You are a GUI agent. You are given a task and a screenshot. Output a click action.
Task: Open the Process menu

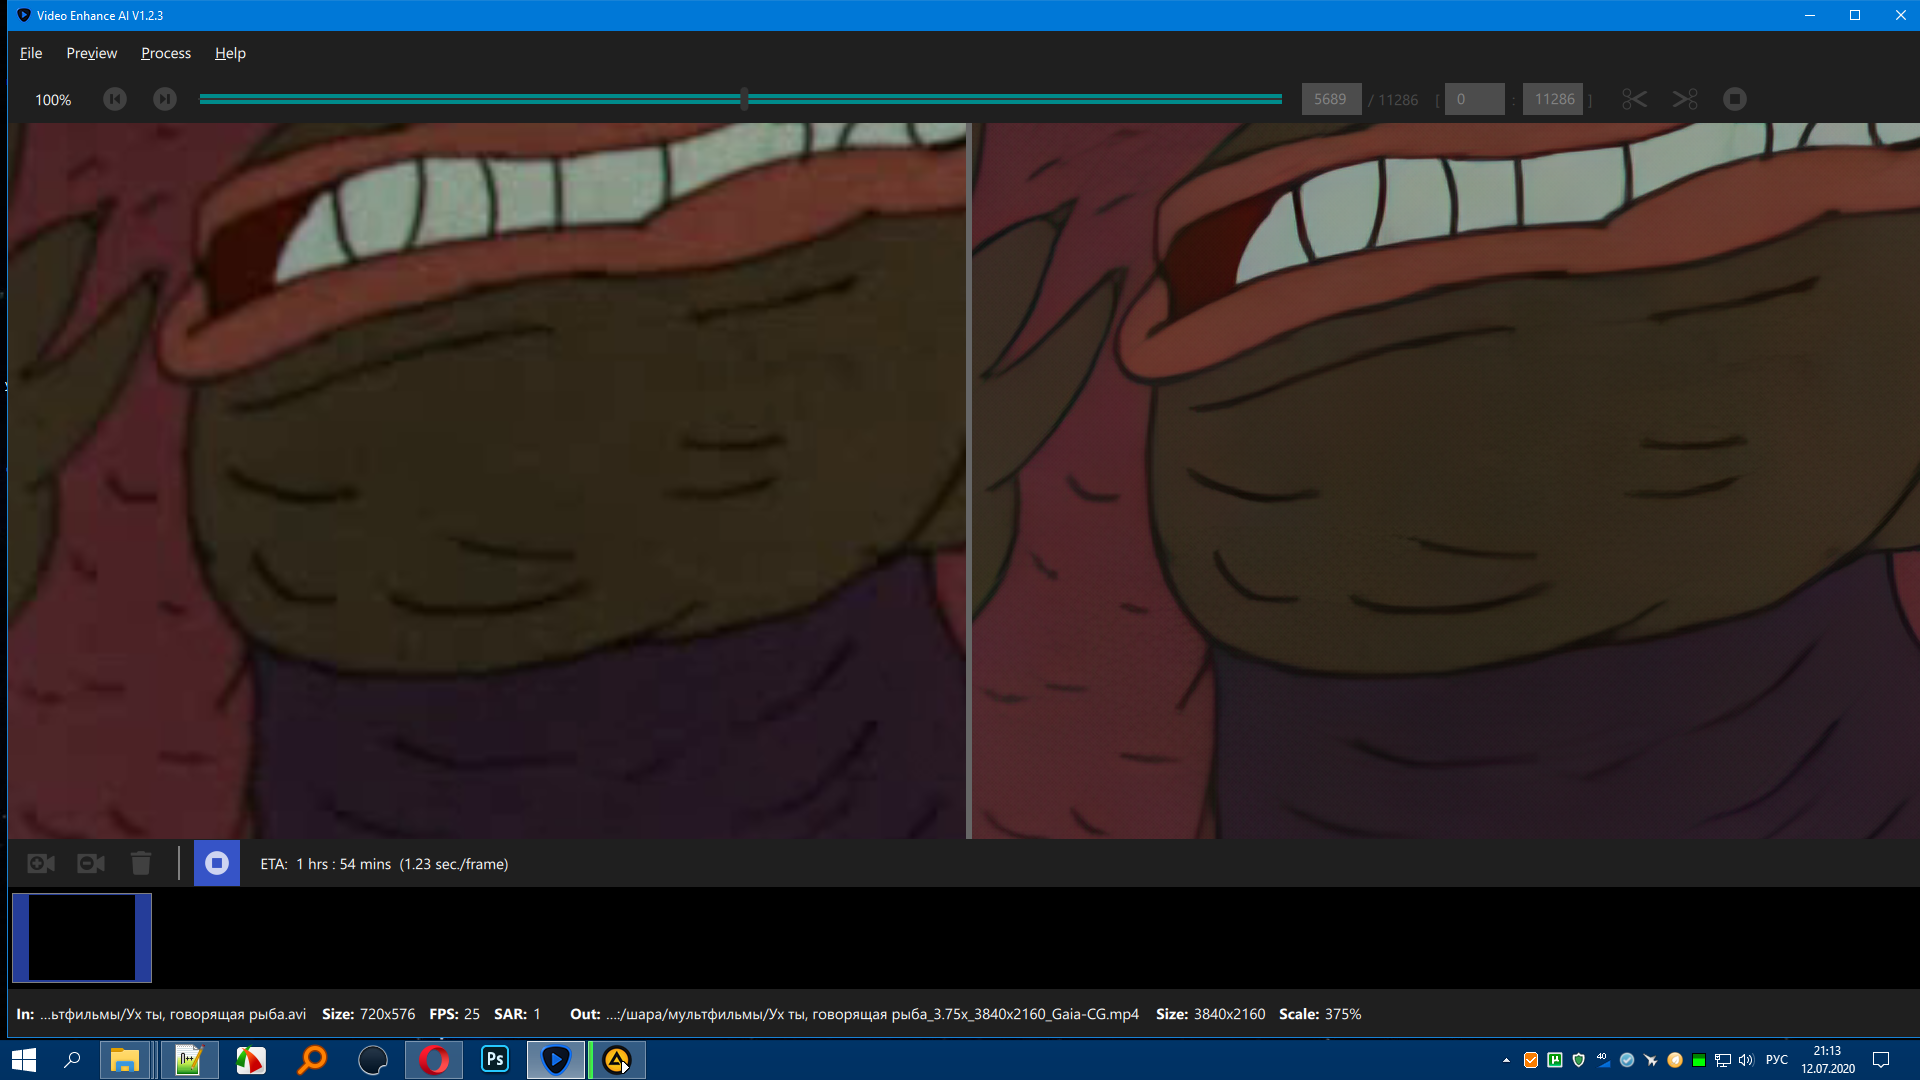click(166, 53)
